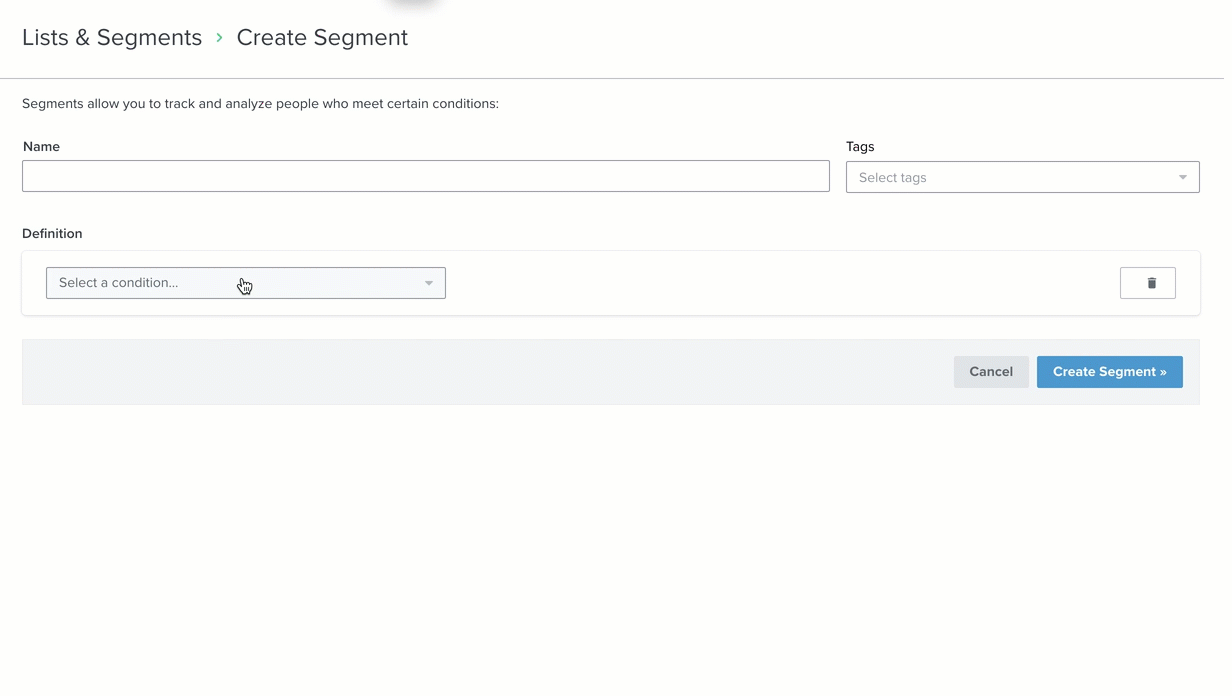Click empty space in the definition condition row

[x=780, y=283]
